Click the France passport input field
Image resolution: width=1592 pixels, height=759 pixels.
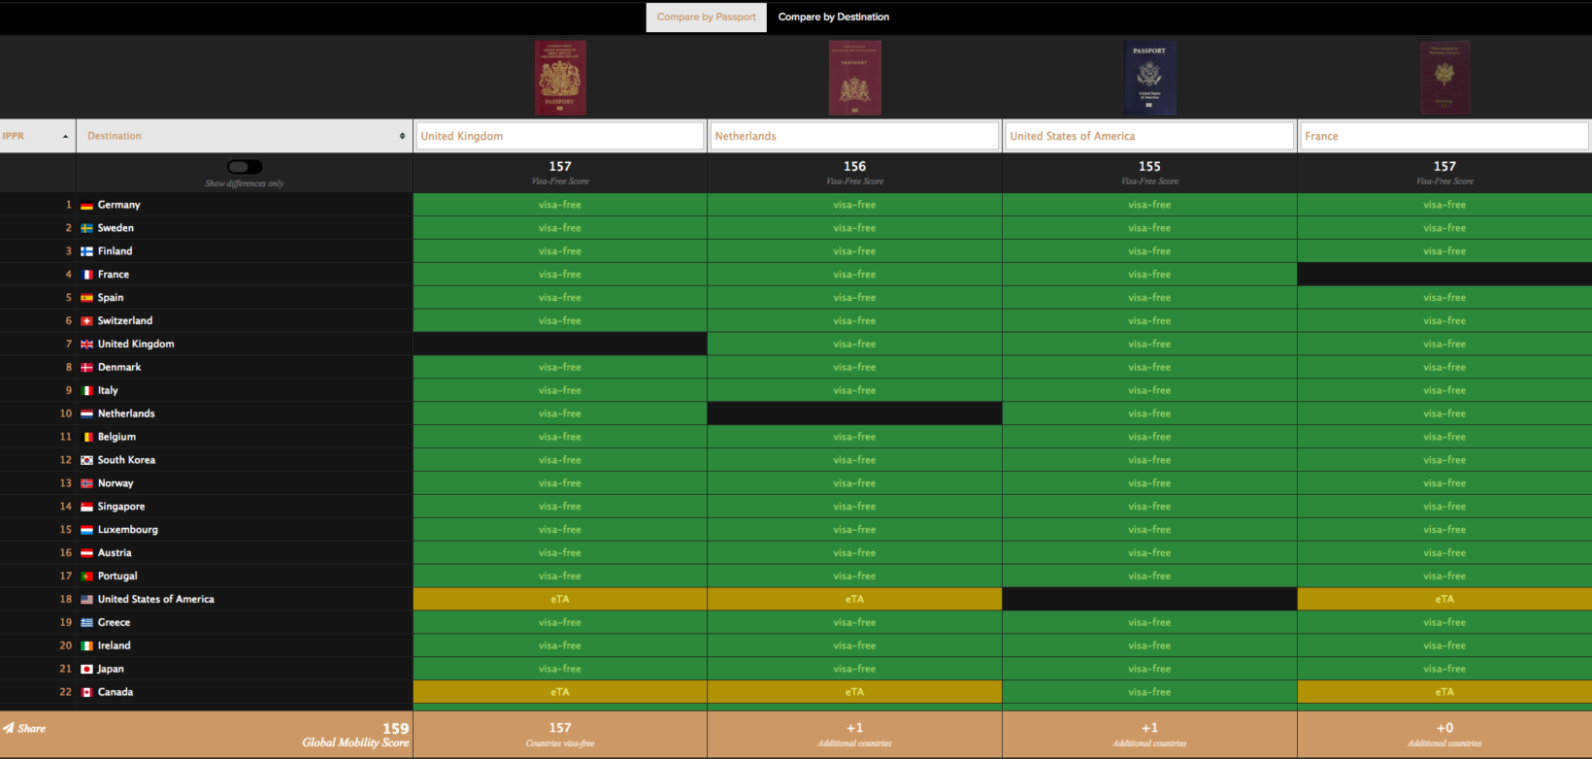1444,136
